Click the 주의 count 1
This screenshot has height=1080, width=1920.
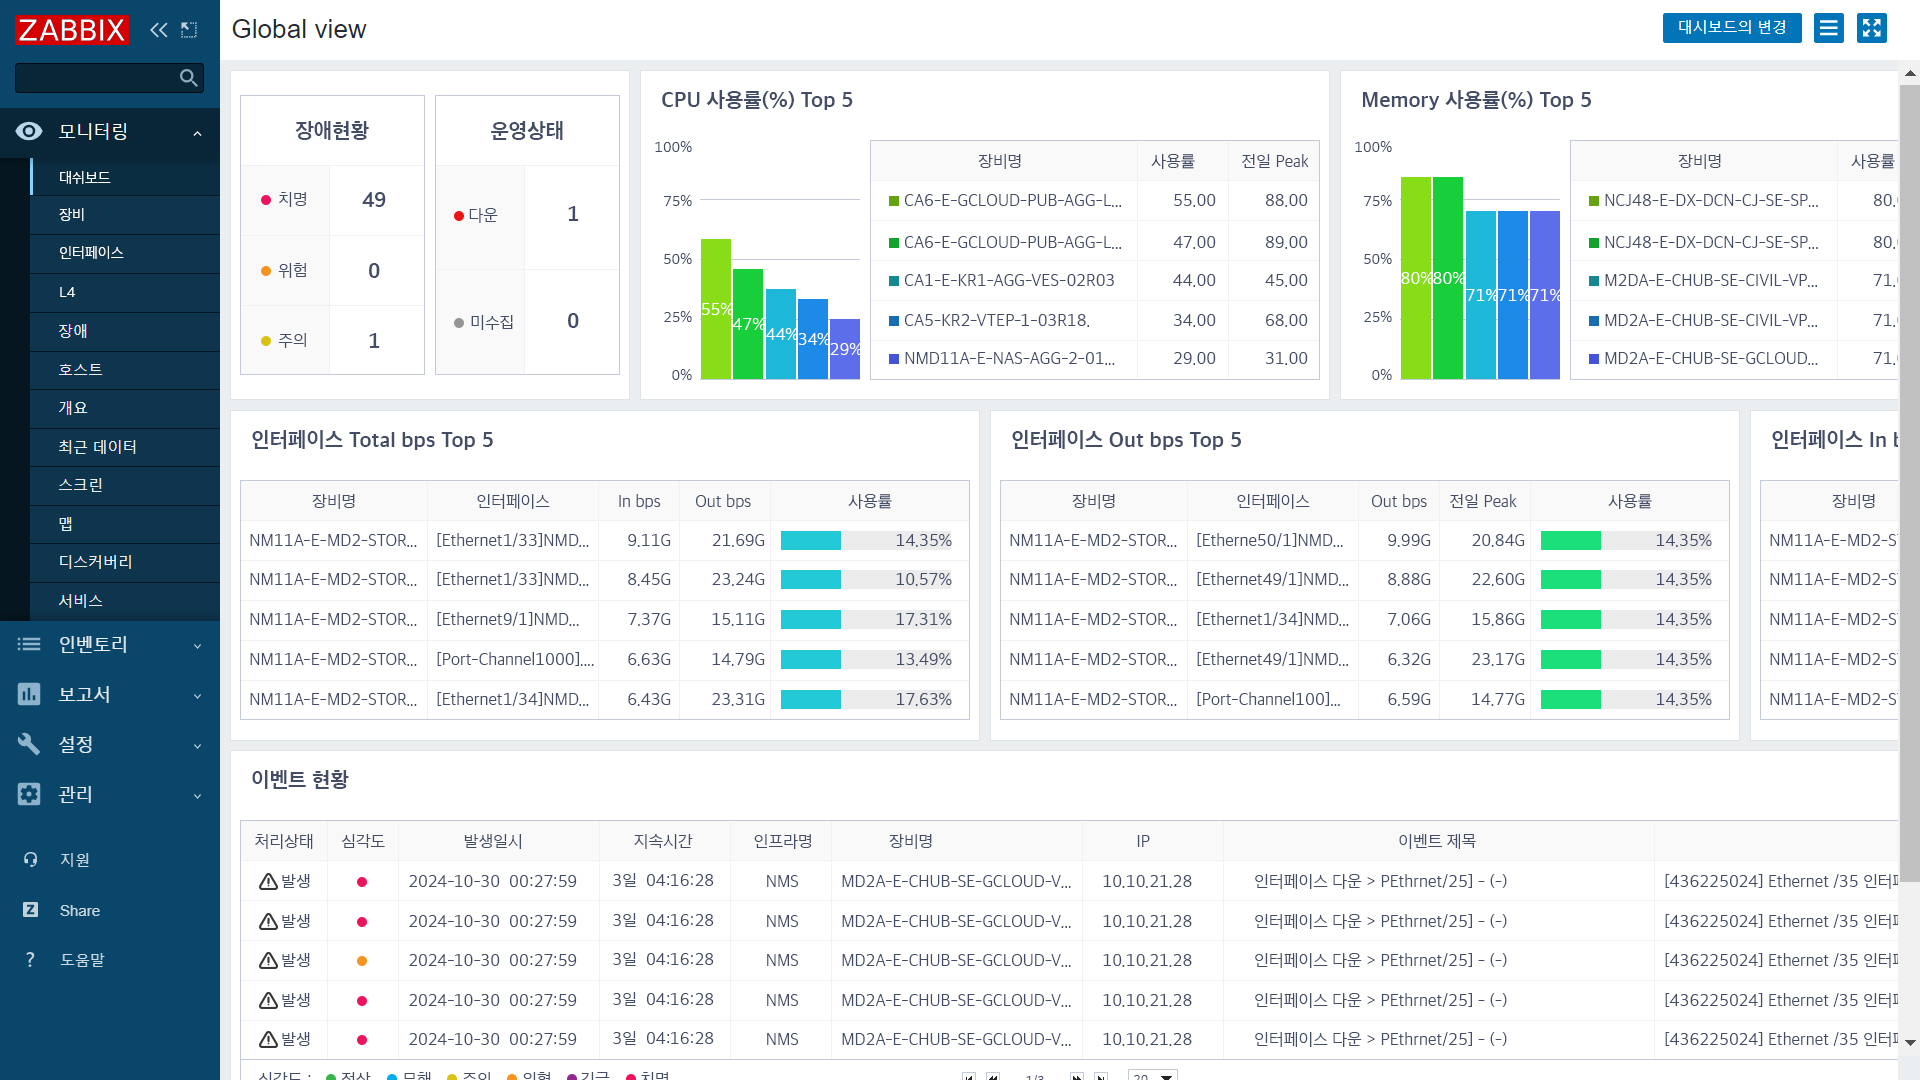pos(374,341)
